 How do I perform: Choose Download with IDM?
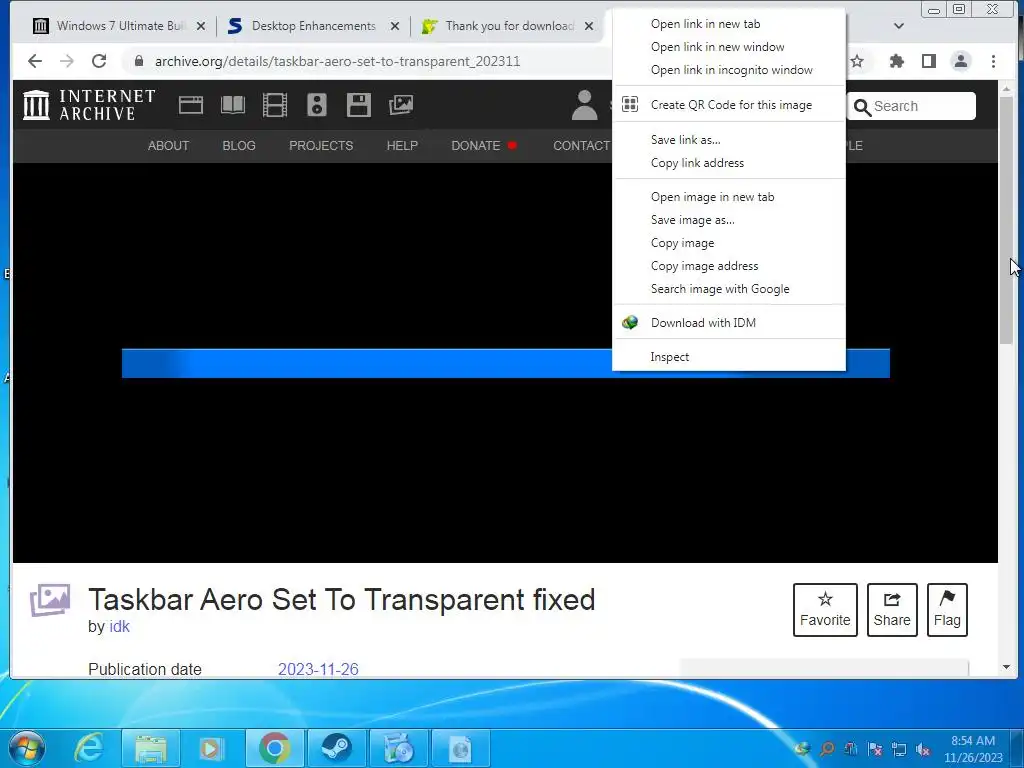[728, 323]
